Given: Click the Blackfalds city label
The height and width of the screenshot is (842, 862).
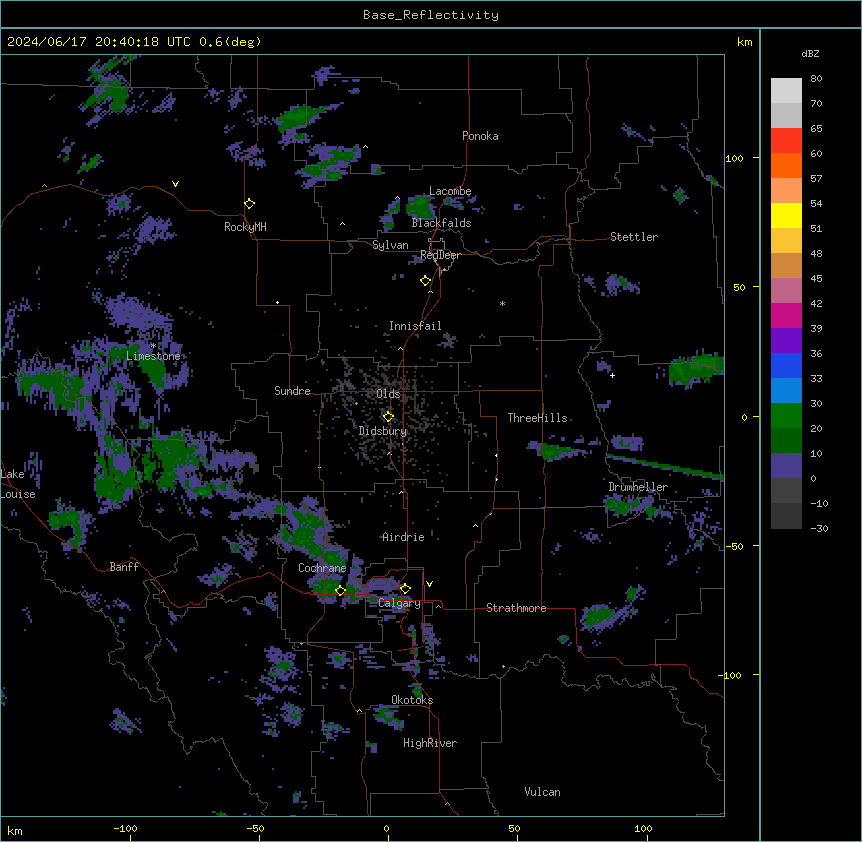Looking at the screenshot, I should 441,223.
